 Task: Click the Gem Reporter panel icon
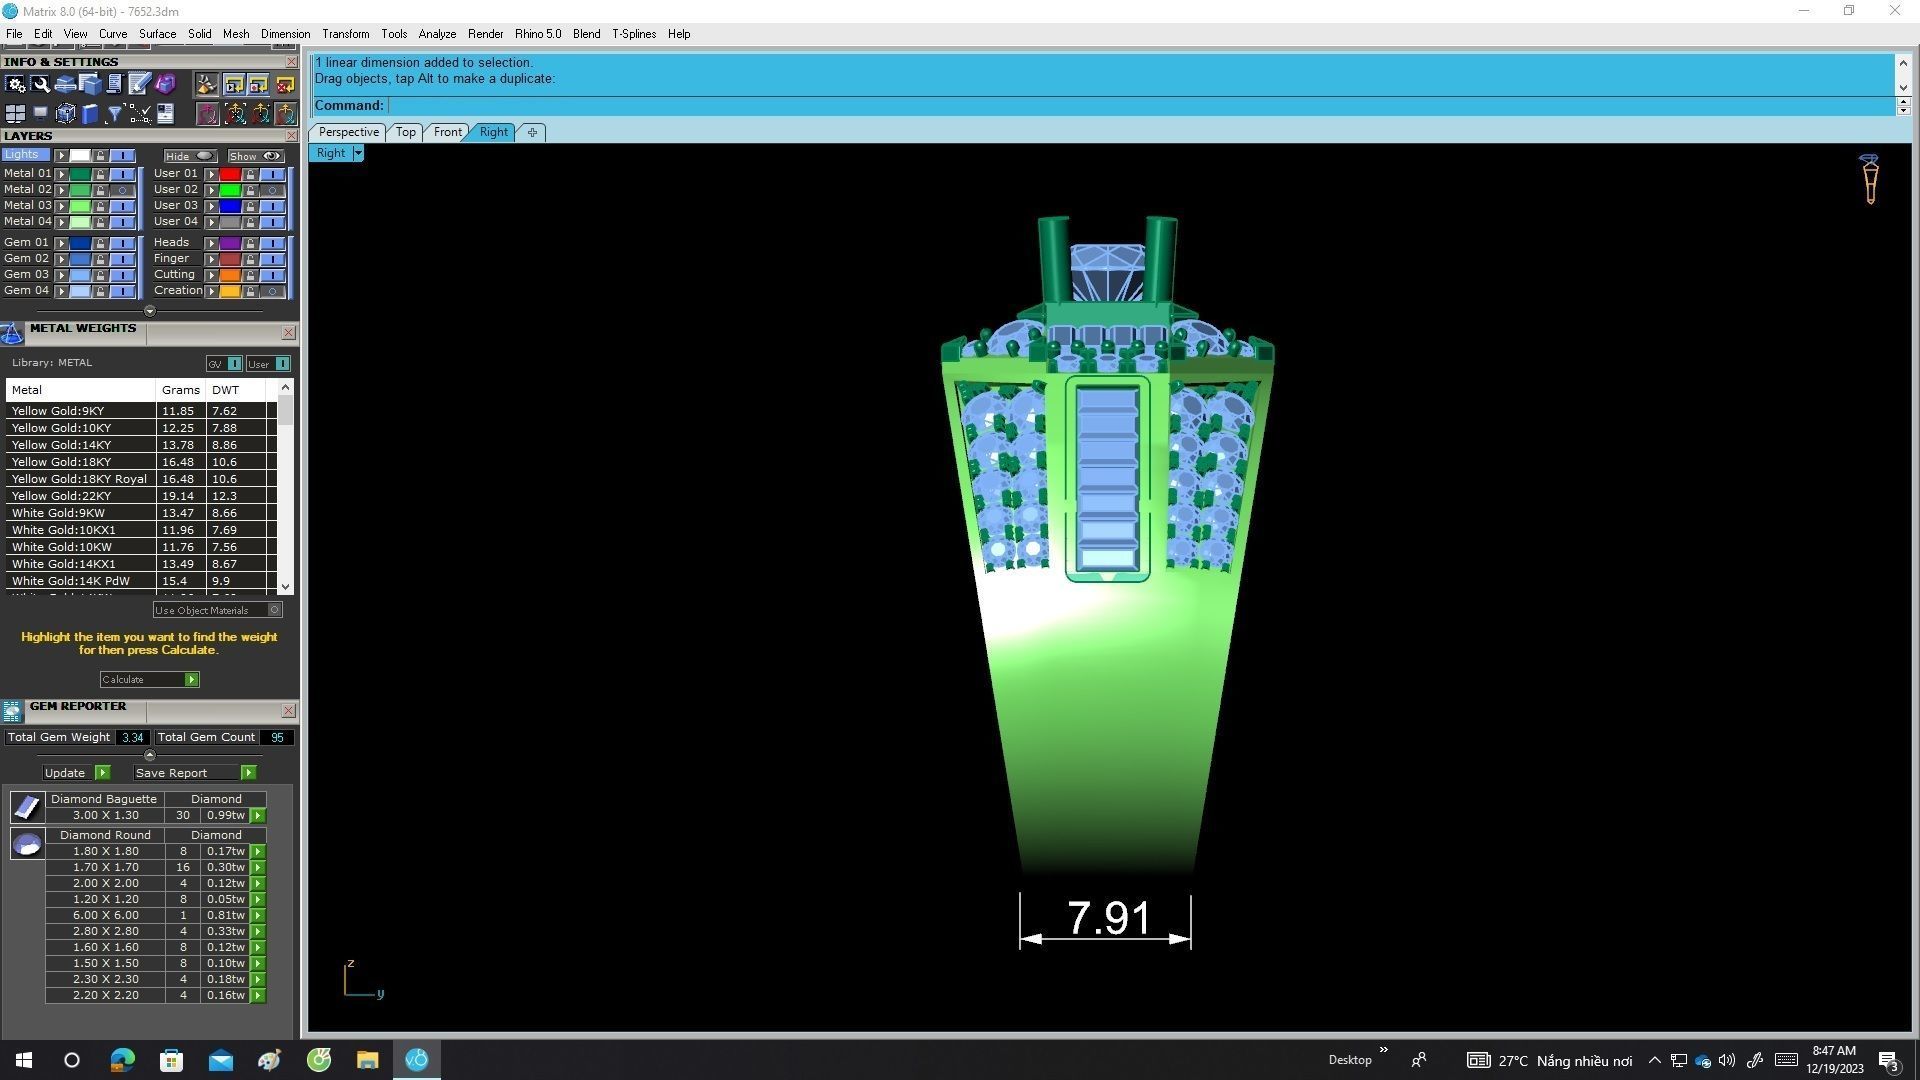coord(12,711)
